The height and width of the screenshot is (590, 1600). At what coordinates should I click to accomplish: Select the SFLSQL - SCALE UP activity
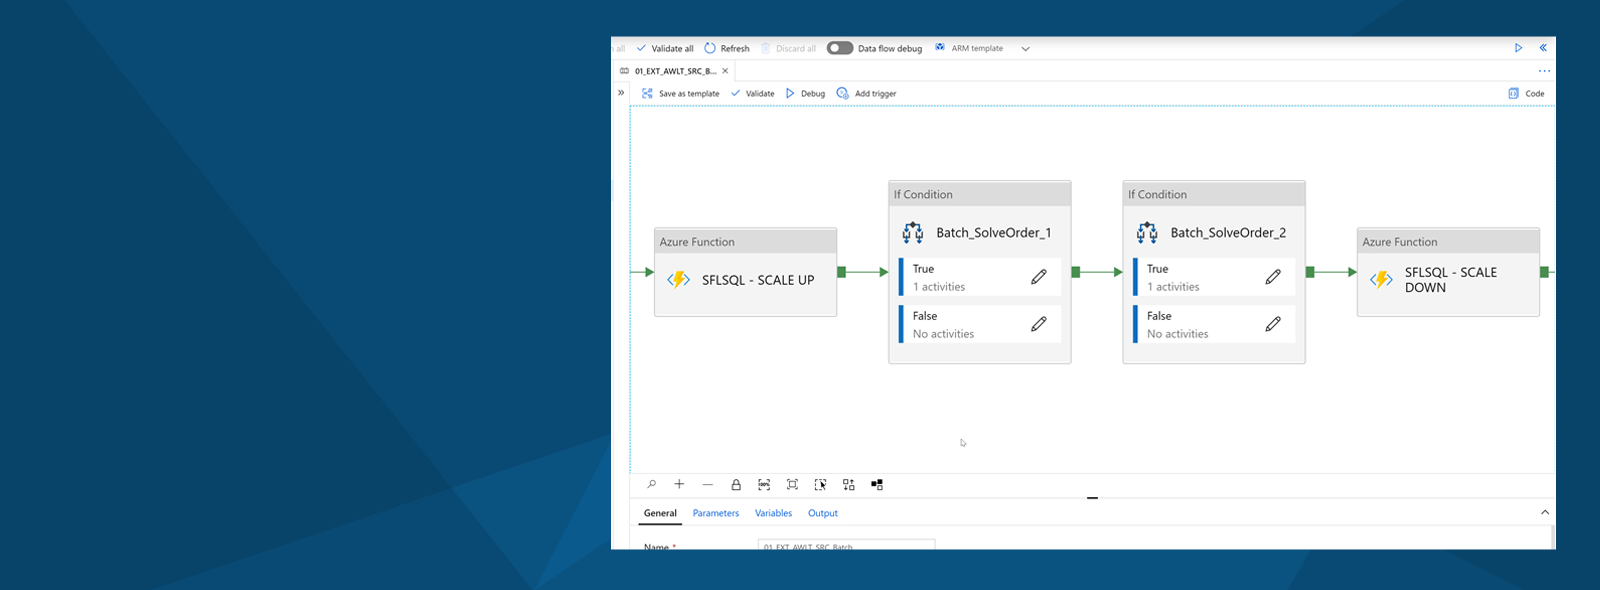745,280
